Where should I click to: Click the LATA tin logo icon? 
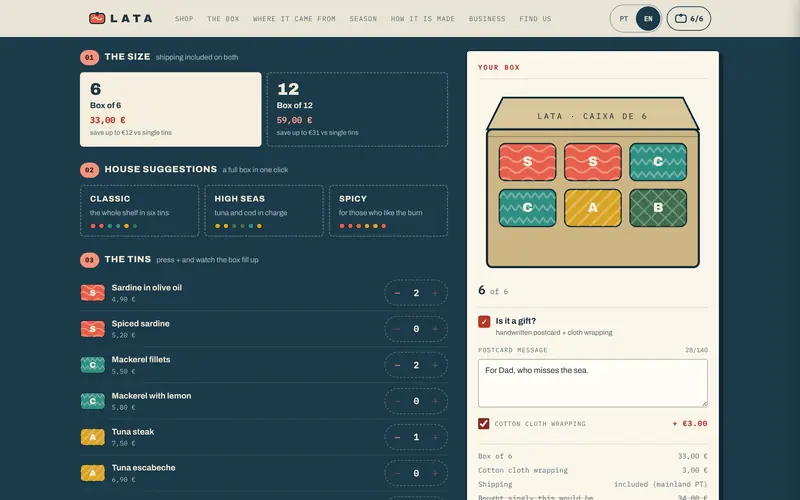[97, 18]
